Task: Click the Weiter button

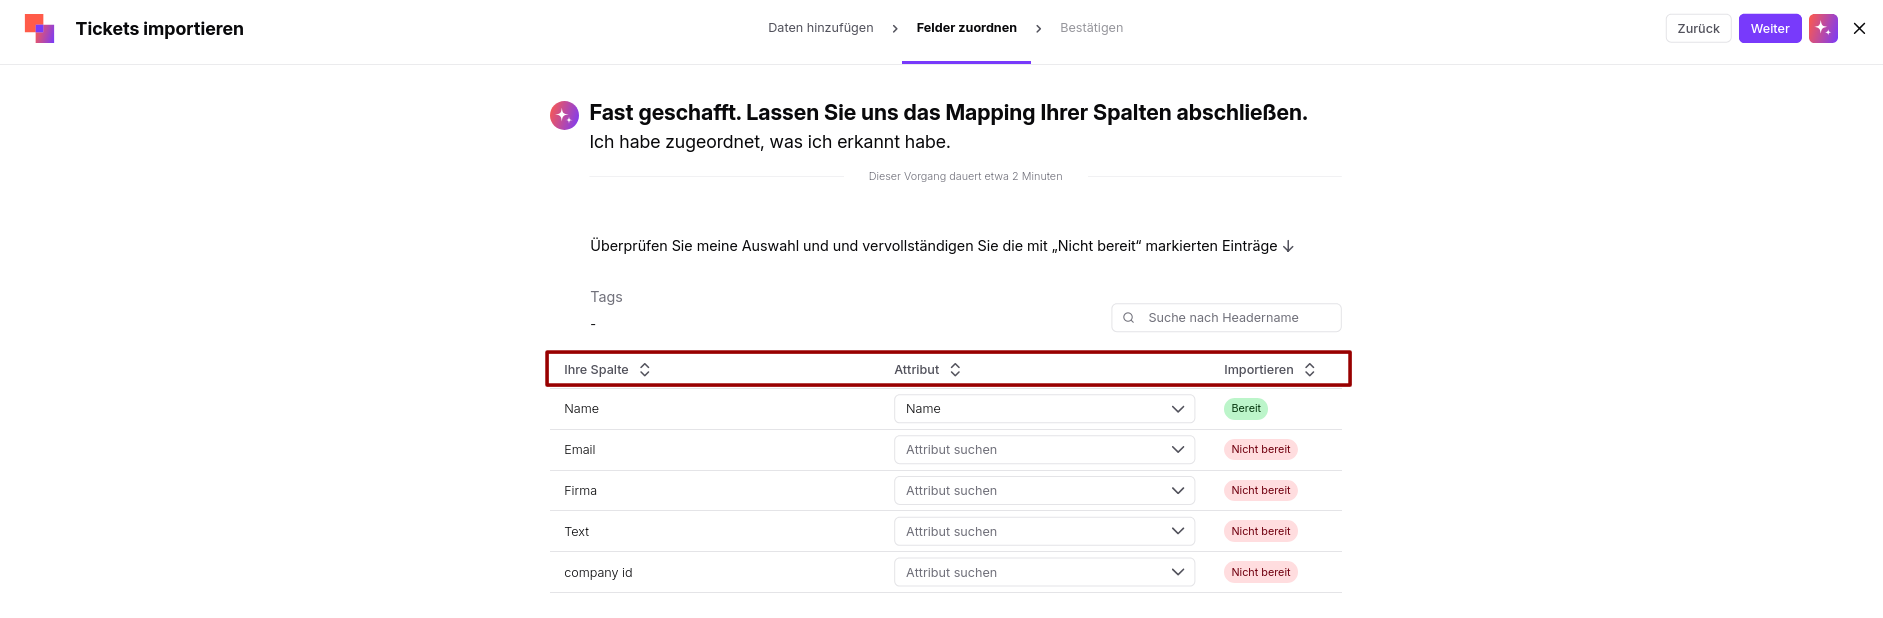Action: click(x=1770, y=28)
